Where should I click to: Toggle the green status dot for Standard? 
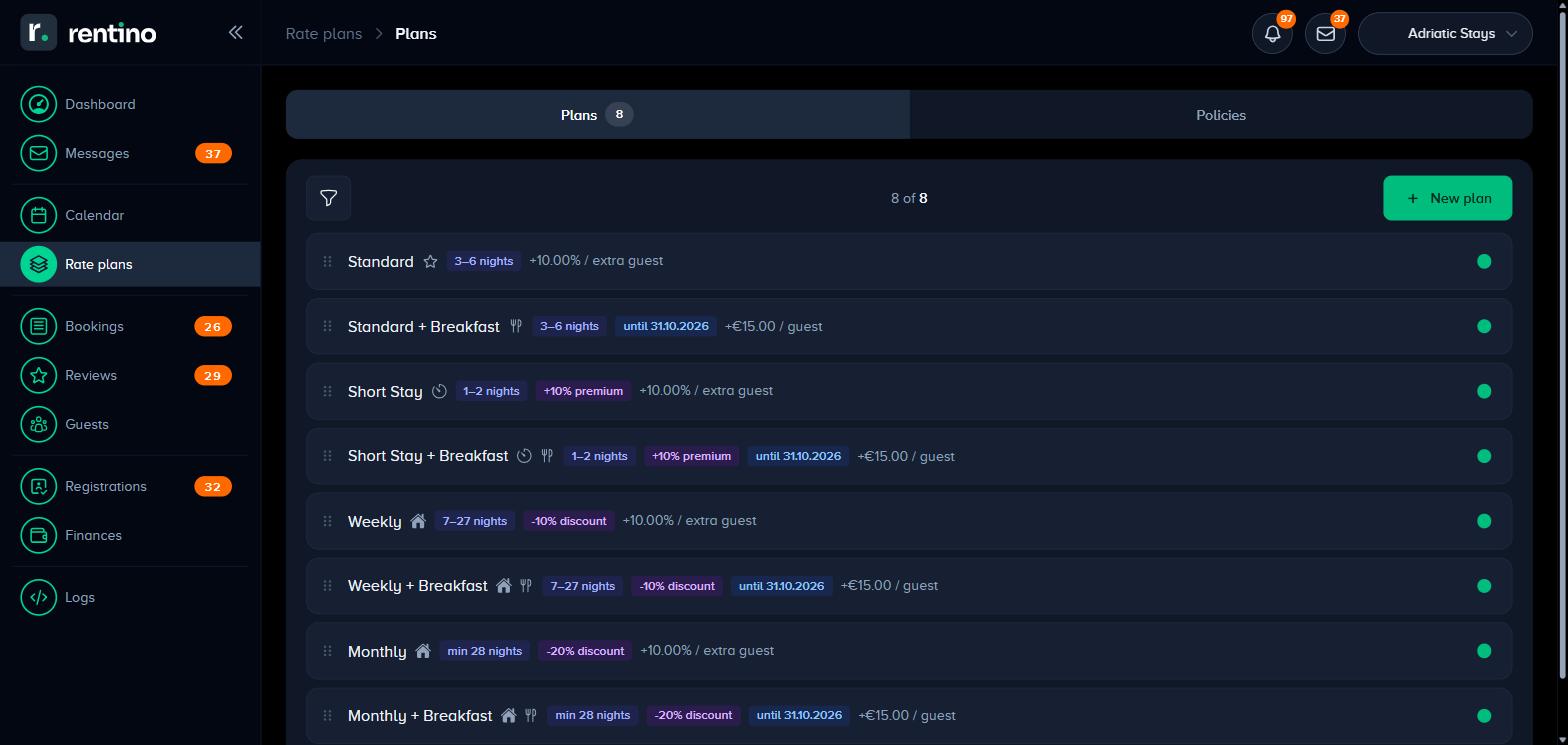[x=1484, y=261]
